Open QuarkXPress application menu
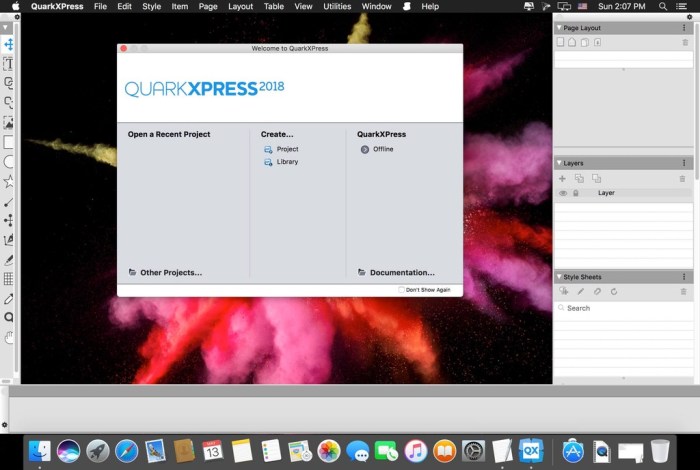 pos(57,6)
